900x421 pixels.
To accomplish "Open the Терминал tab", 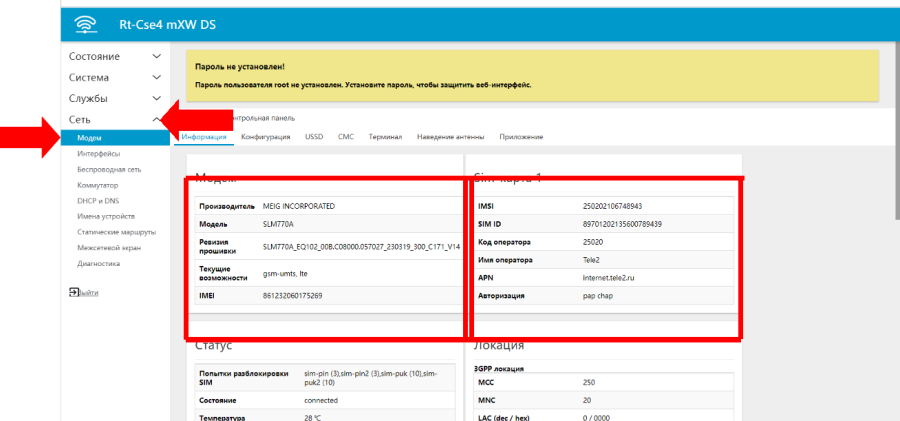I will tap(385, 136).
